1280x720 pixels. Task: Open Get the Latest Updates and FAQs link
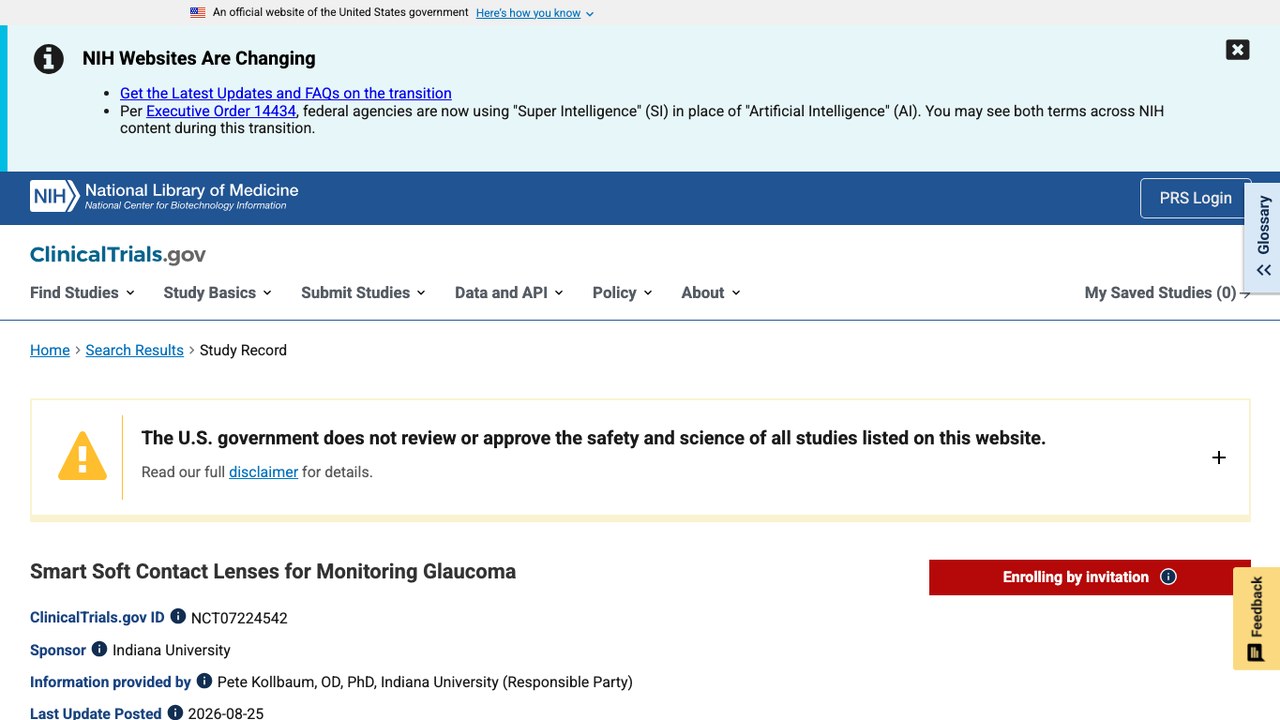(286, 93)
